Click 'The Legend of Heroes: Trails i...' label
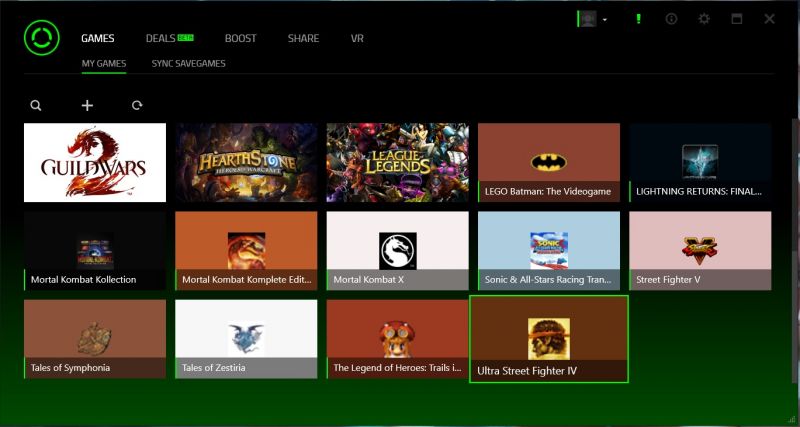The height and width of the screenshot is (427, 800). [397, 368]
